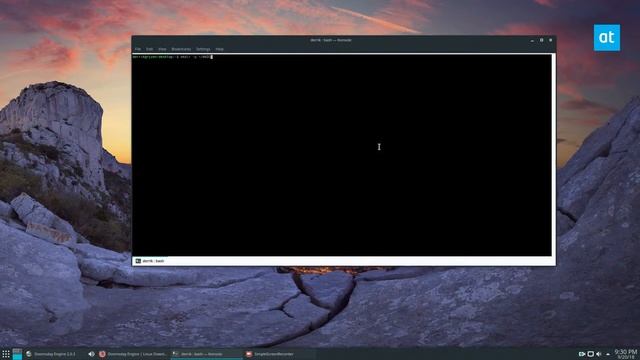The width and height of the screenshot is (640, 360).
Task: Click the Konsole window title bar text
Action: [331, 40]
